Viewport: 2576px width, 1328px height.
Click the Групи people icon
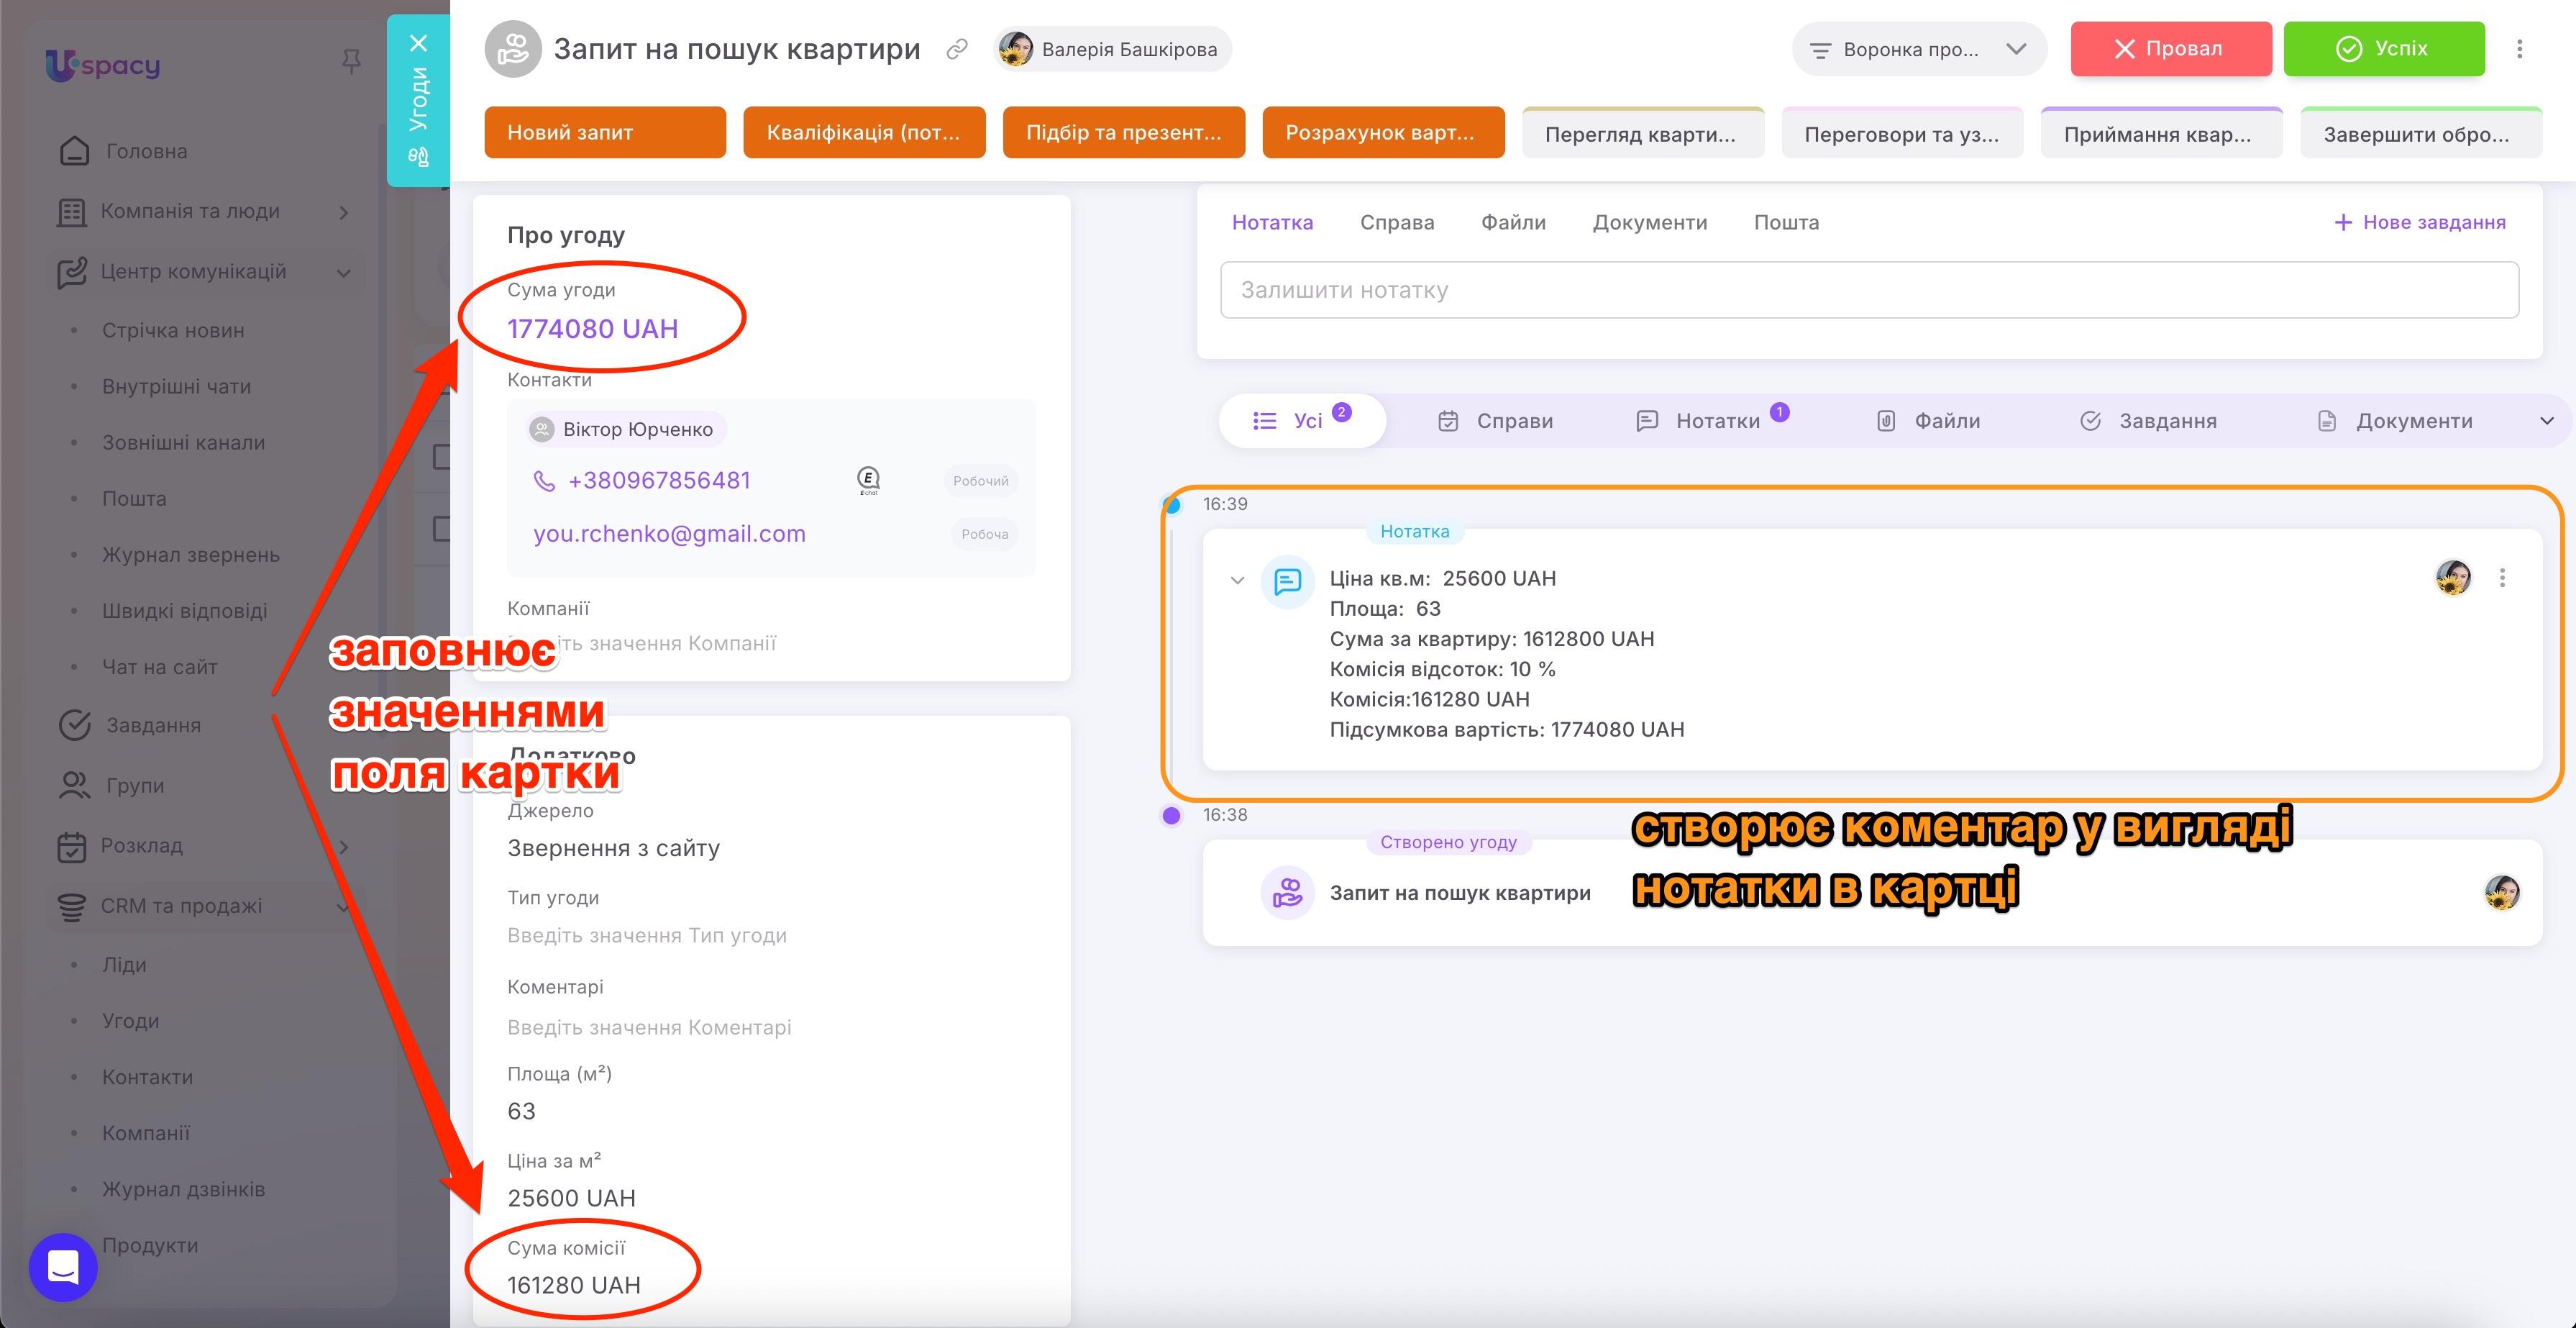click(x=74, y=786)
